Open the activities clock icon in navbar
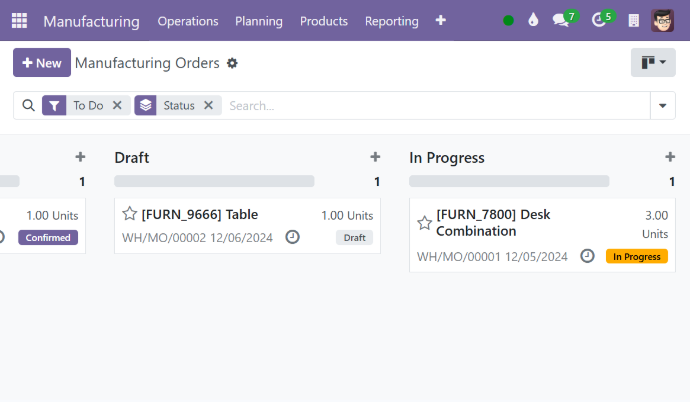690x402 pixels. click(x=599, y=20)
